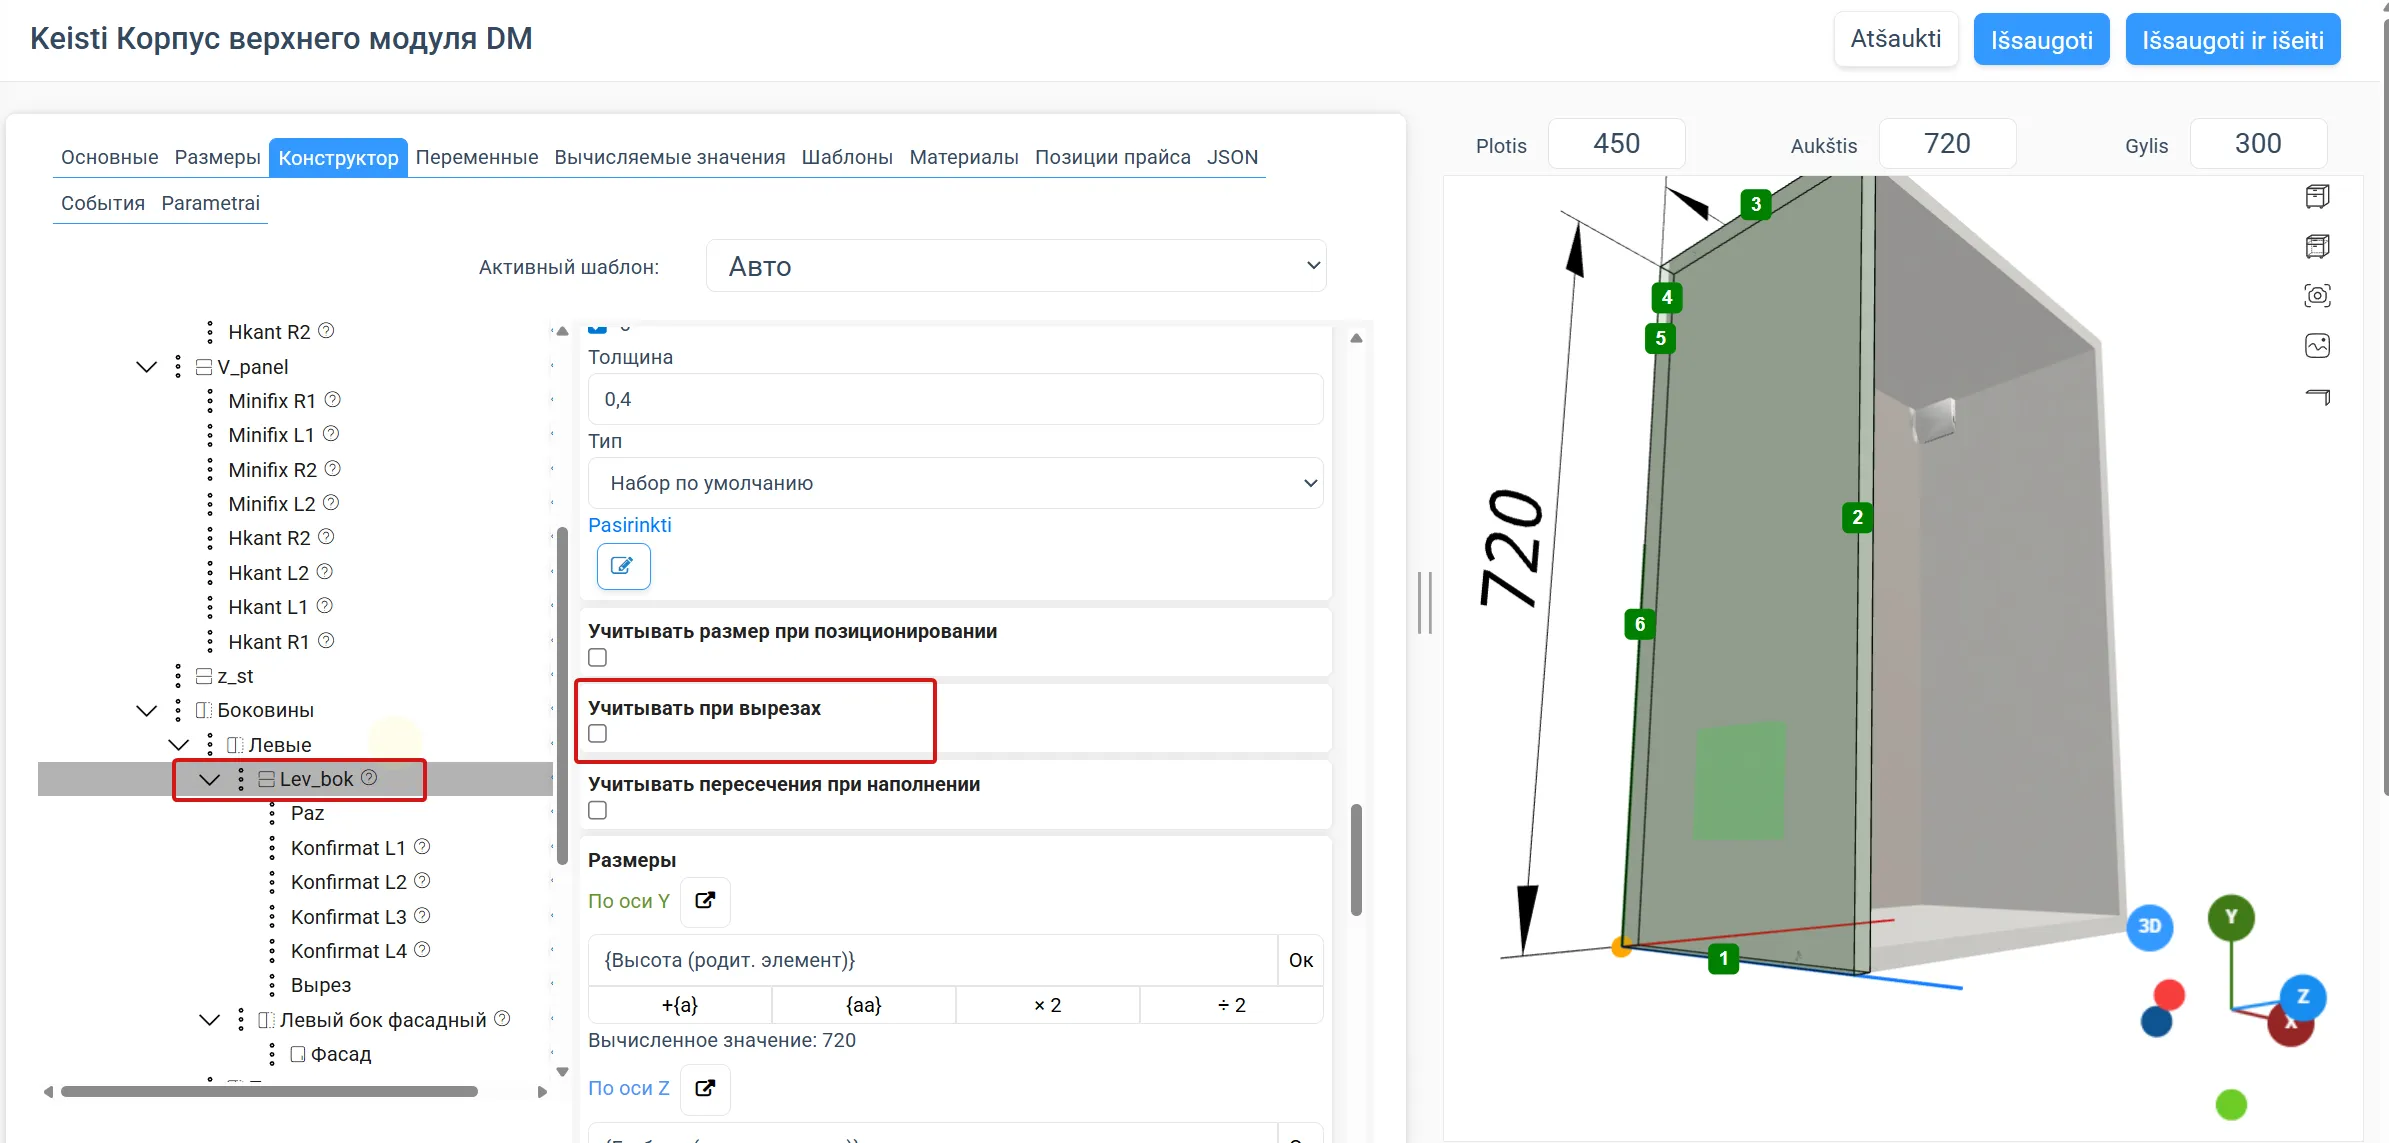Open the JSON tab
Viewport: 2389px width, 1143px height.
1232,157
